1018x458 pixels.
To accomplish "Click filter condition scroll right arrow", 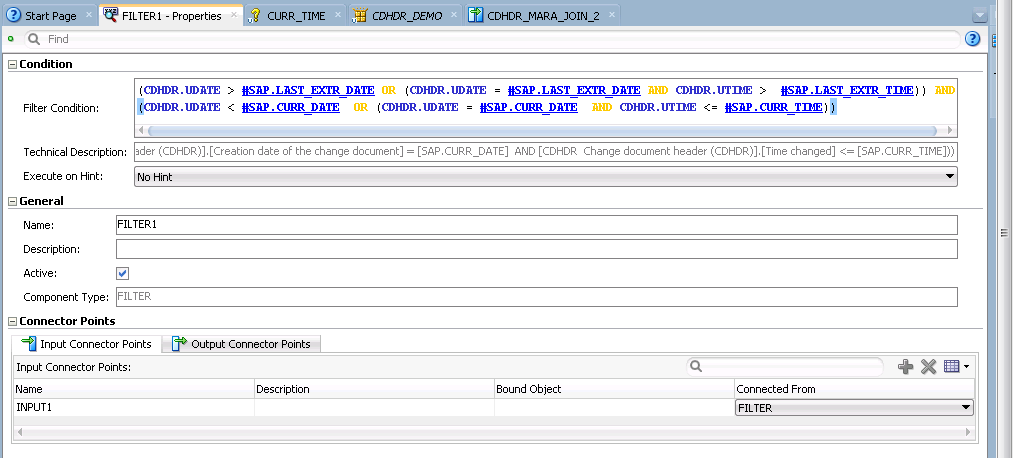I will coord(950,131).
